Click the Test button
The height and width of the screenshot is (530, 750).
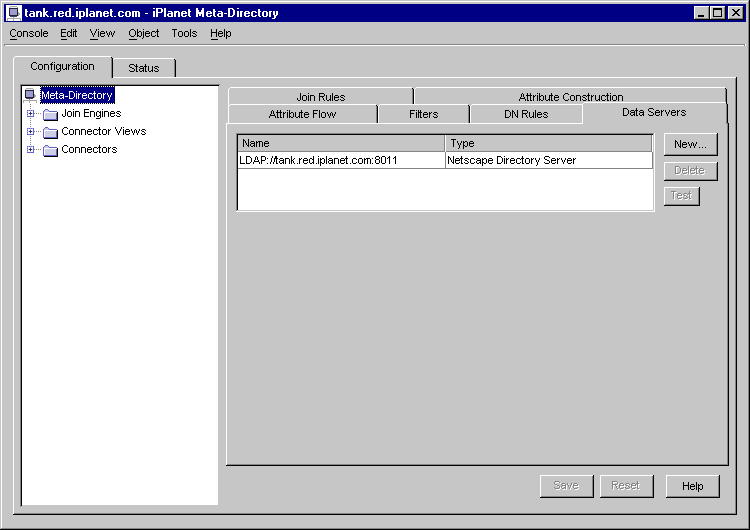point(682,196)
